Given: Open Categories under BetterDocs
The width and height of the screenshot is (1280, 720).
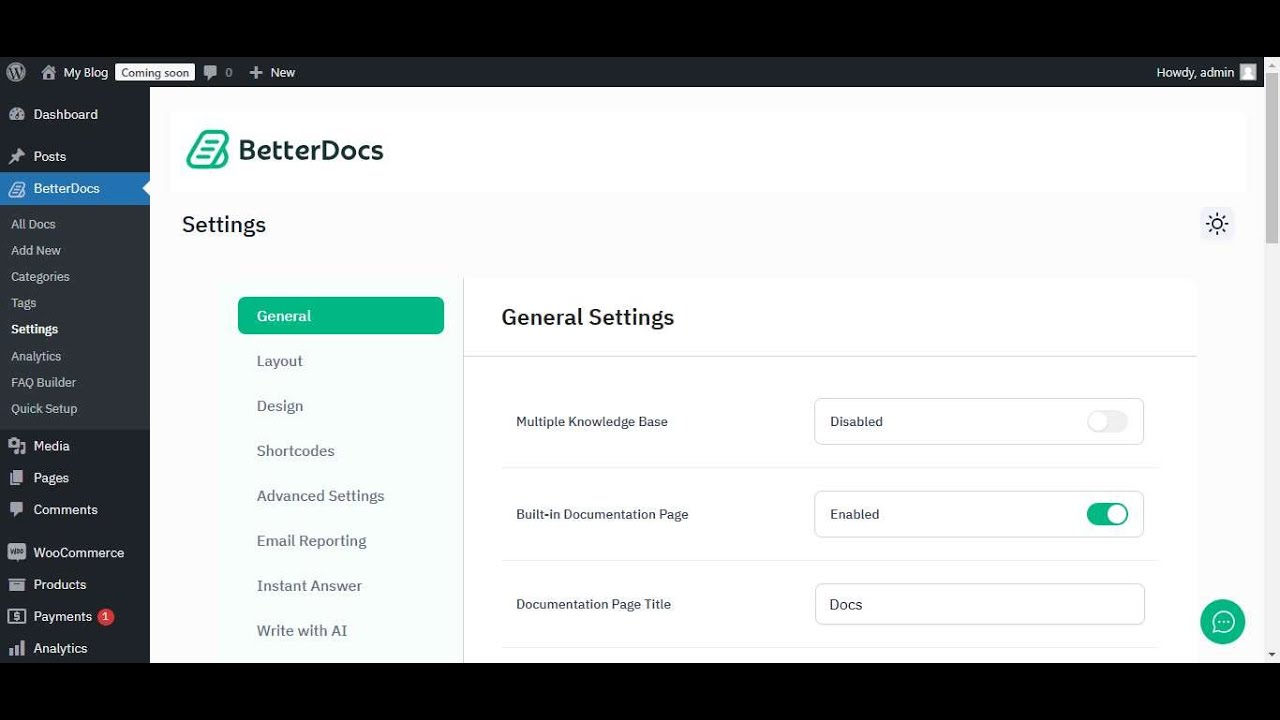Looking at the screenshot, I should [41, 277].
